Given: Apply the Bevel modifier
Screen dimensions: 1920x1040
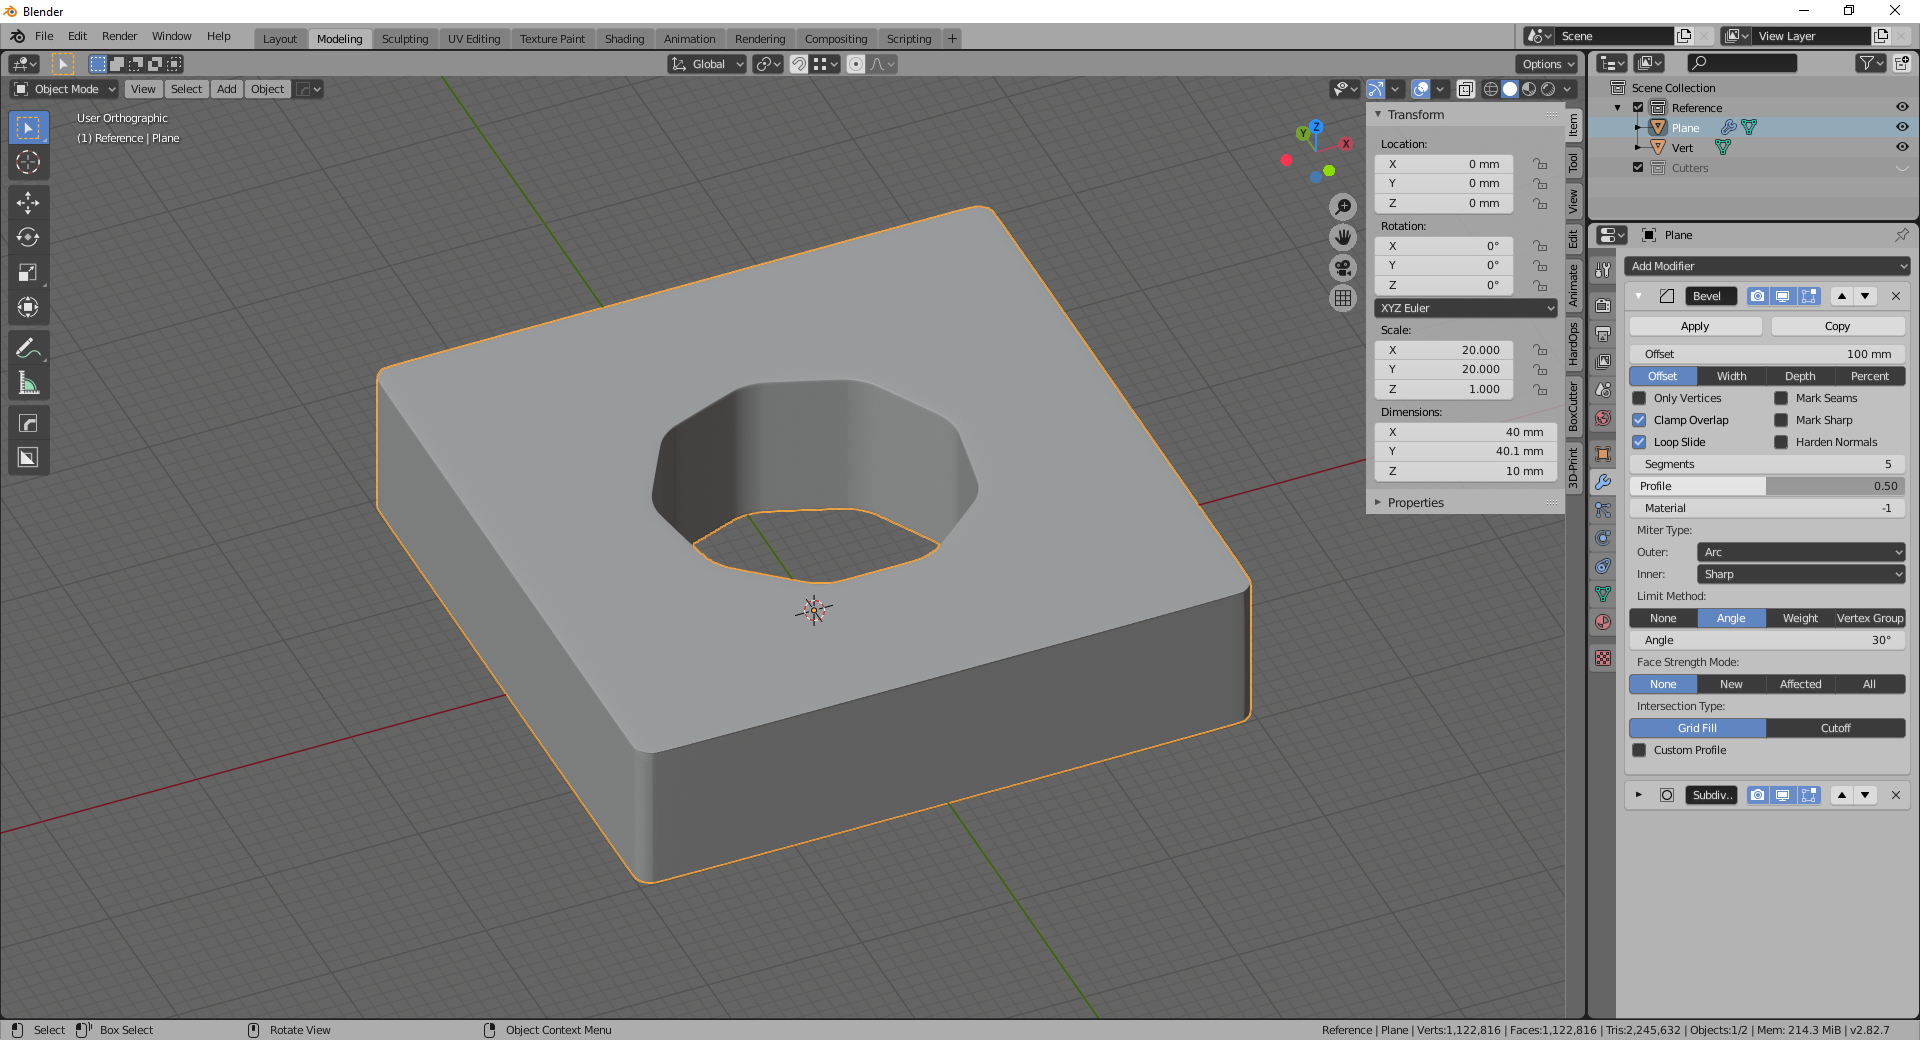Looking at the screenshot, I should pos(1695,326).
